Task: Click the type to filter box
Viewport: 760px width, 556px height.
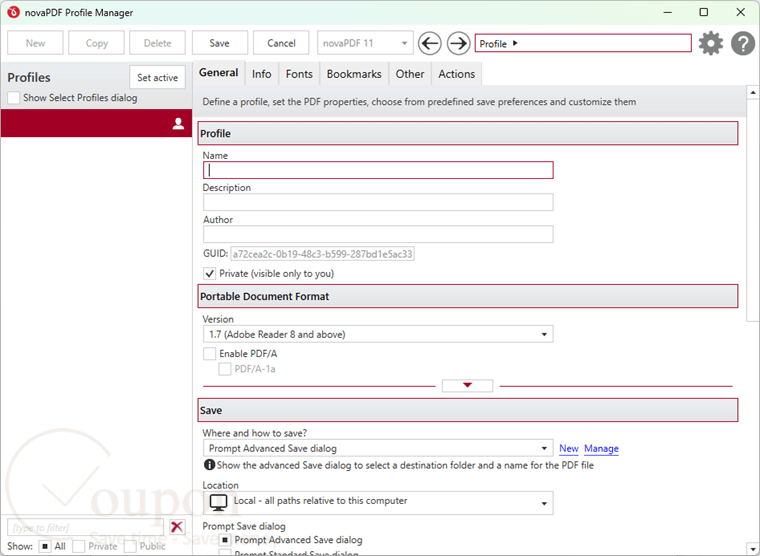Action: tap(85, 527)
